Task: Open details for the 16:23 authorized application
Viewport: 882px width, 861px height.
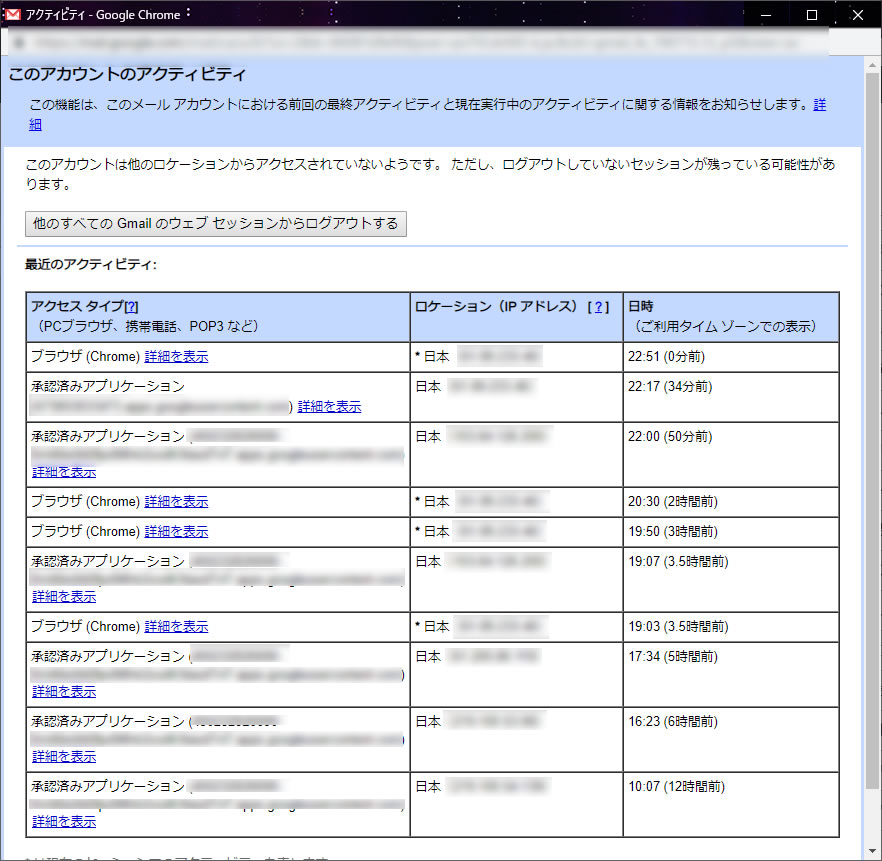Action: point(64,757)
